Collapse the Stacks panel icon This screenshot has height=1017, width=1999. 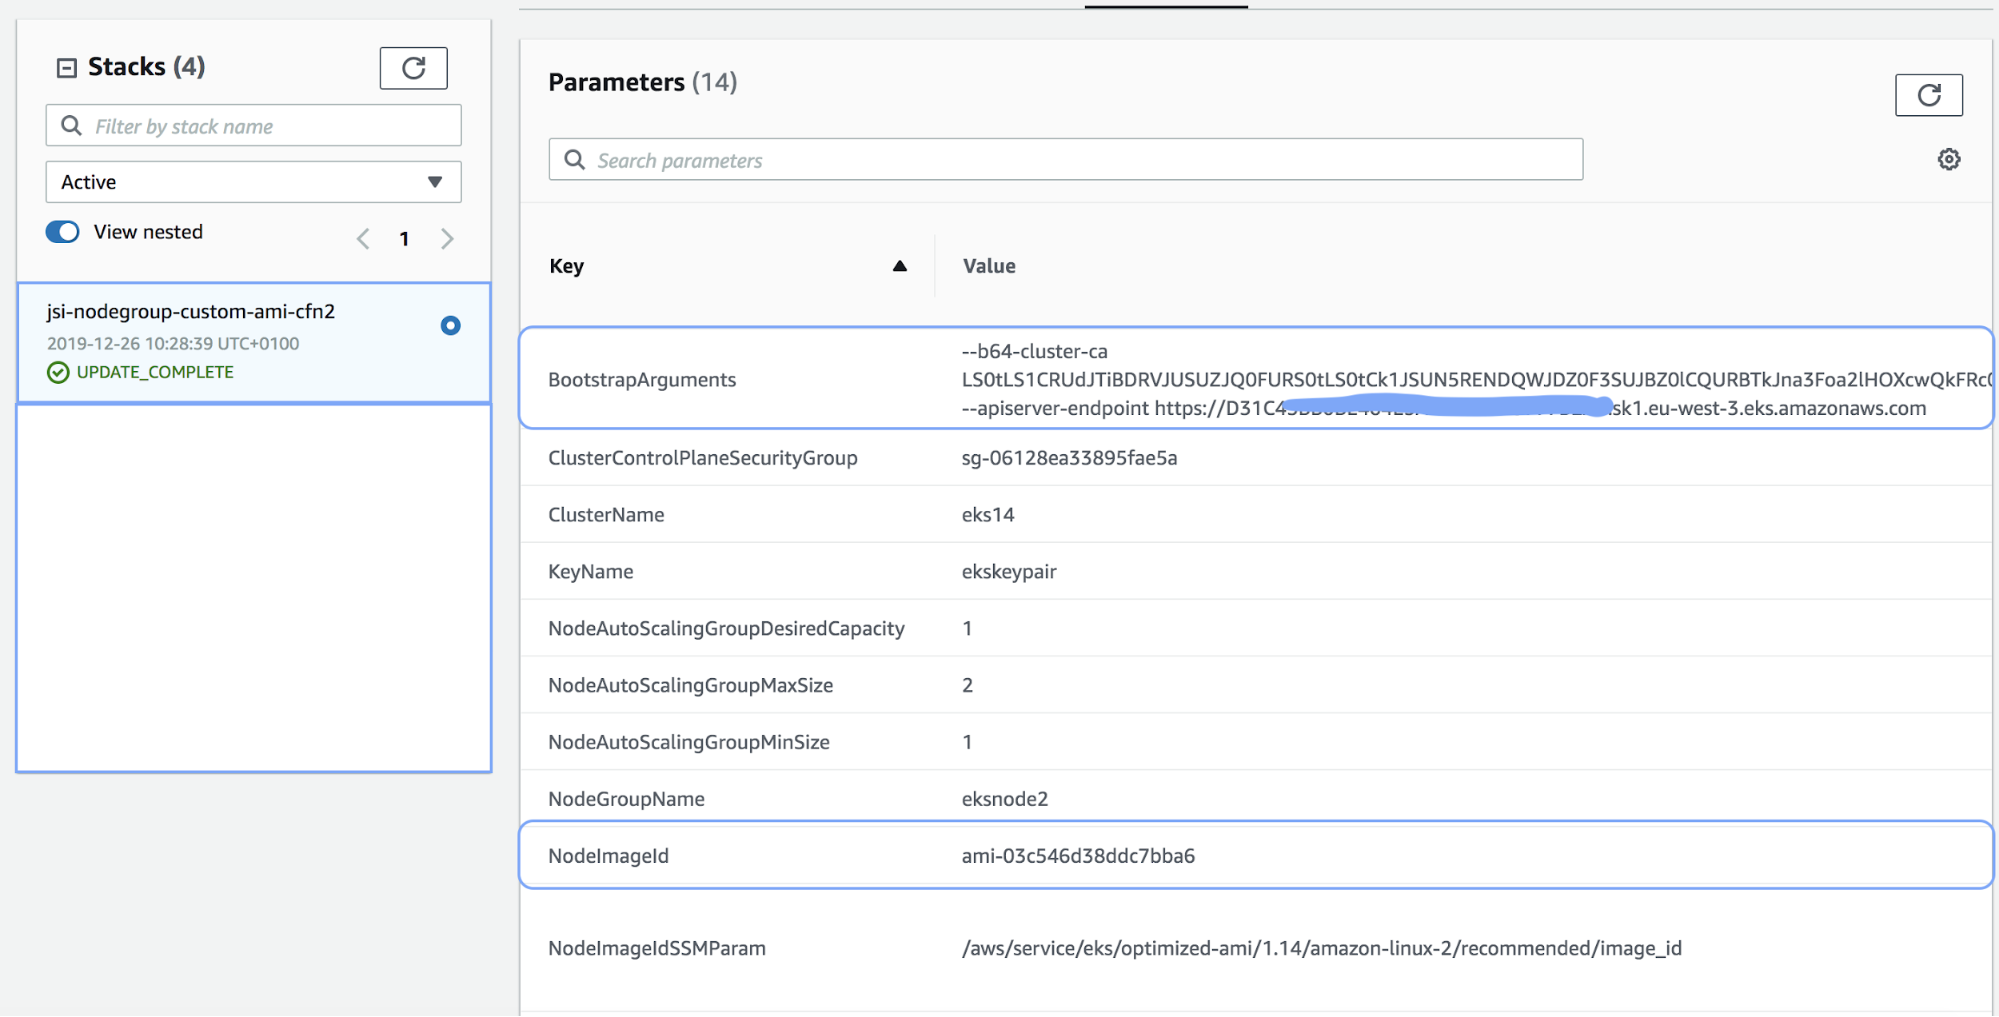tap(67, 68)
